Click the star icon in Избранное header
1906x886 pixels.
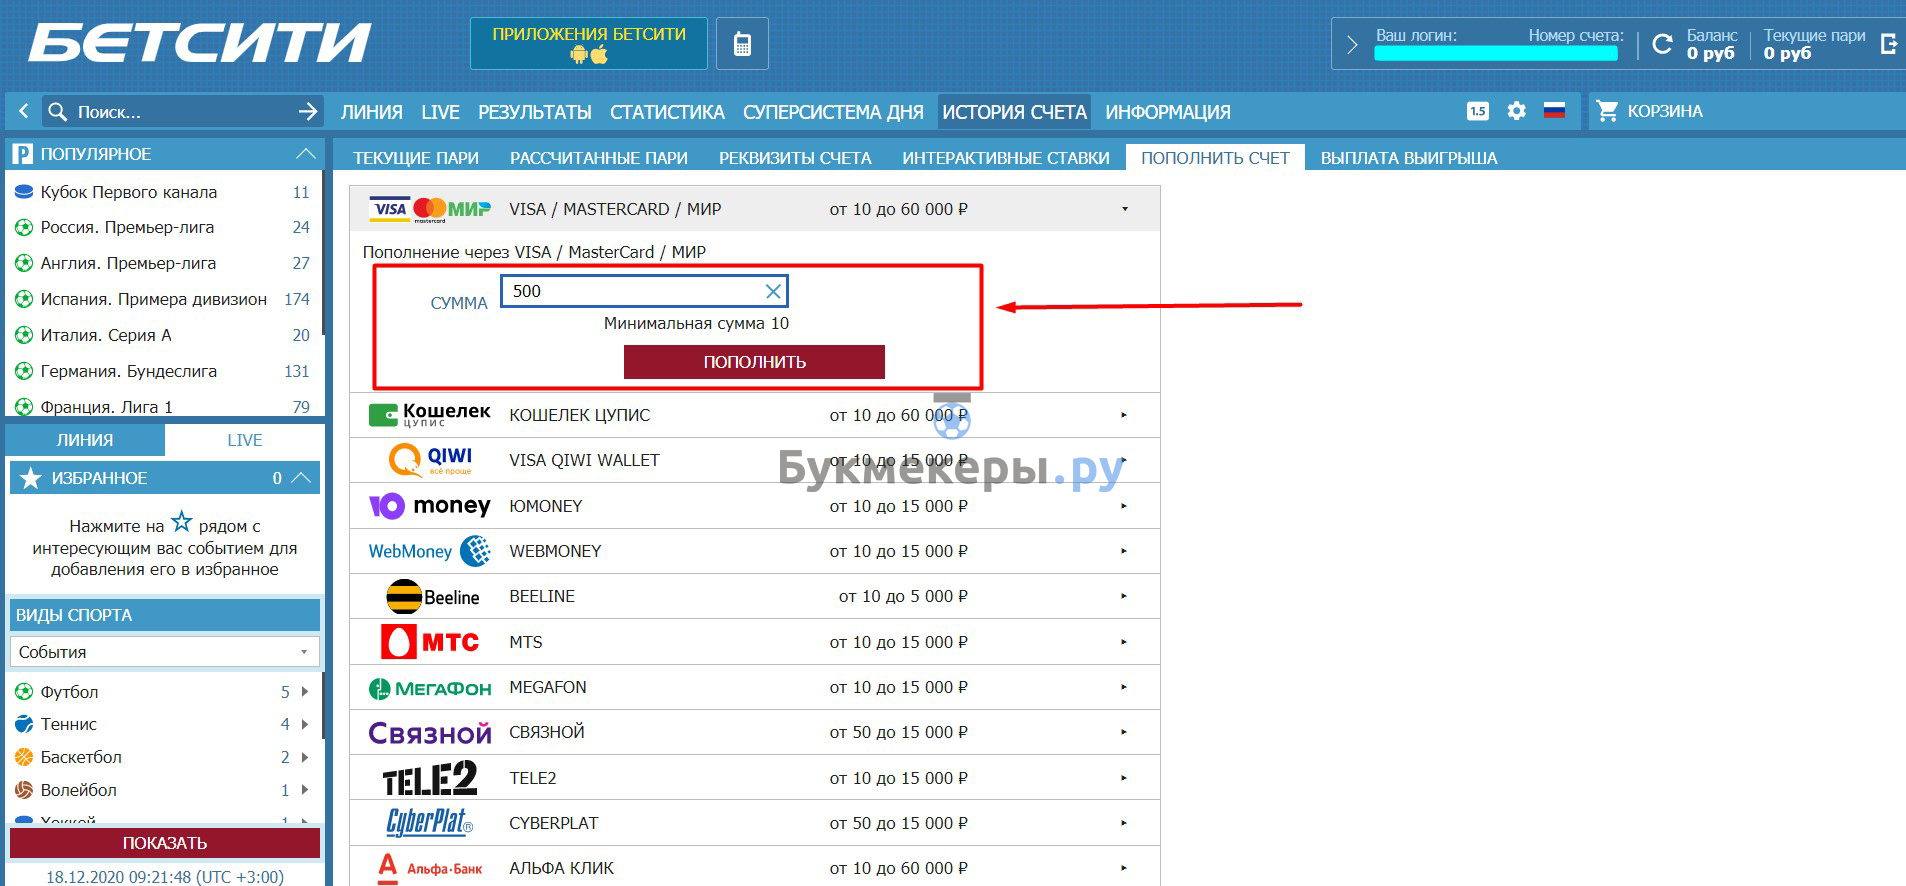pos(31,478)
